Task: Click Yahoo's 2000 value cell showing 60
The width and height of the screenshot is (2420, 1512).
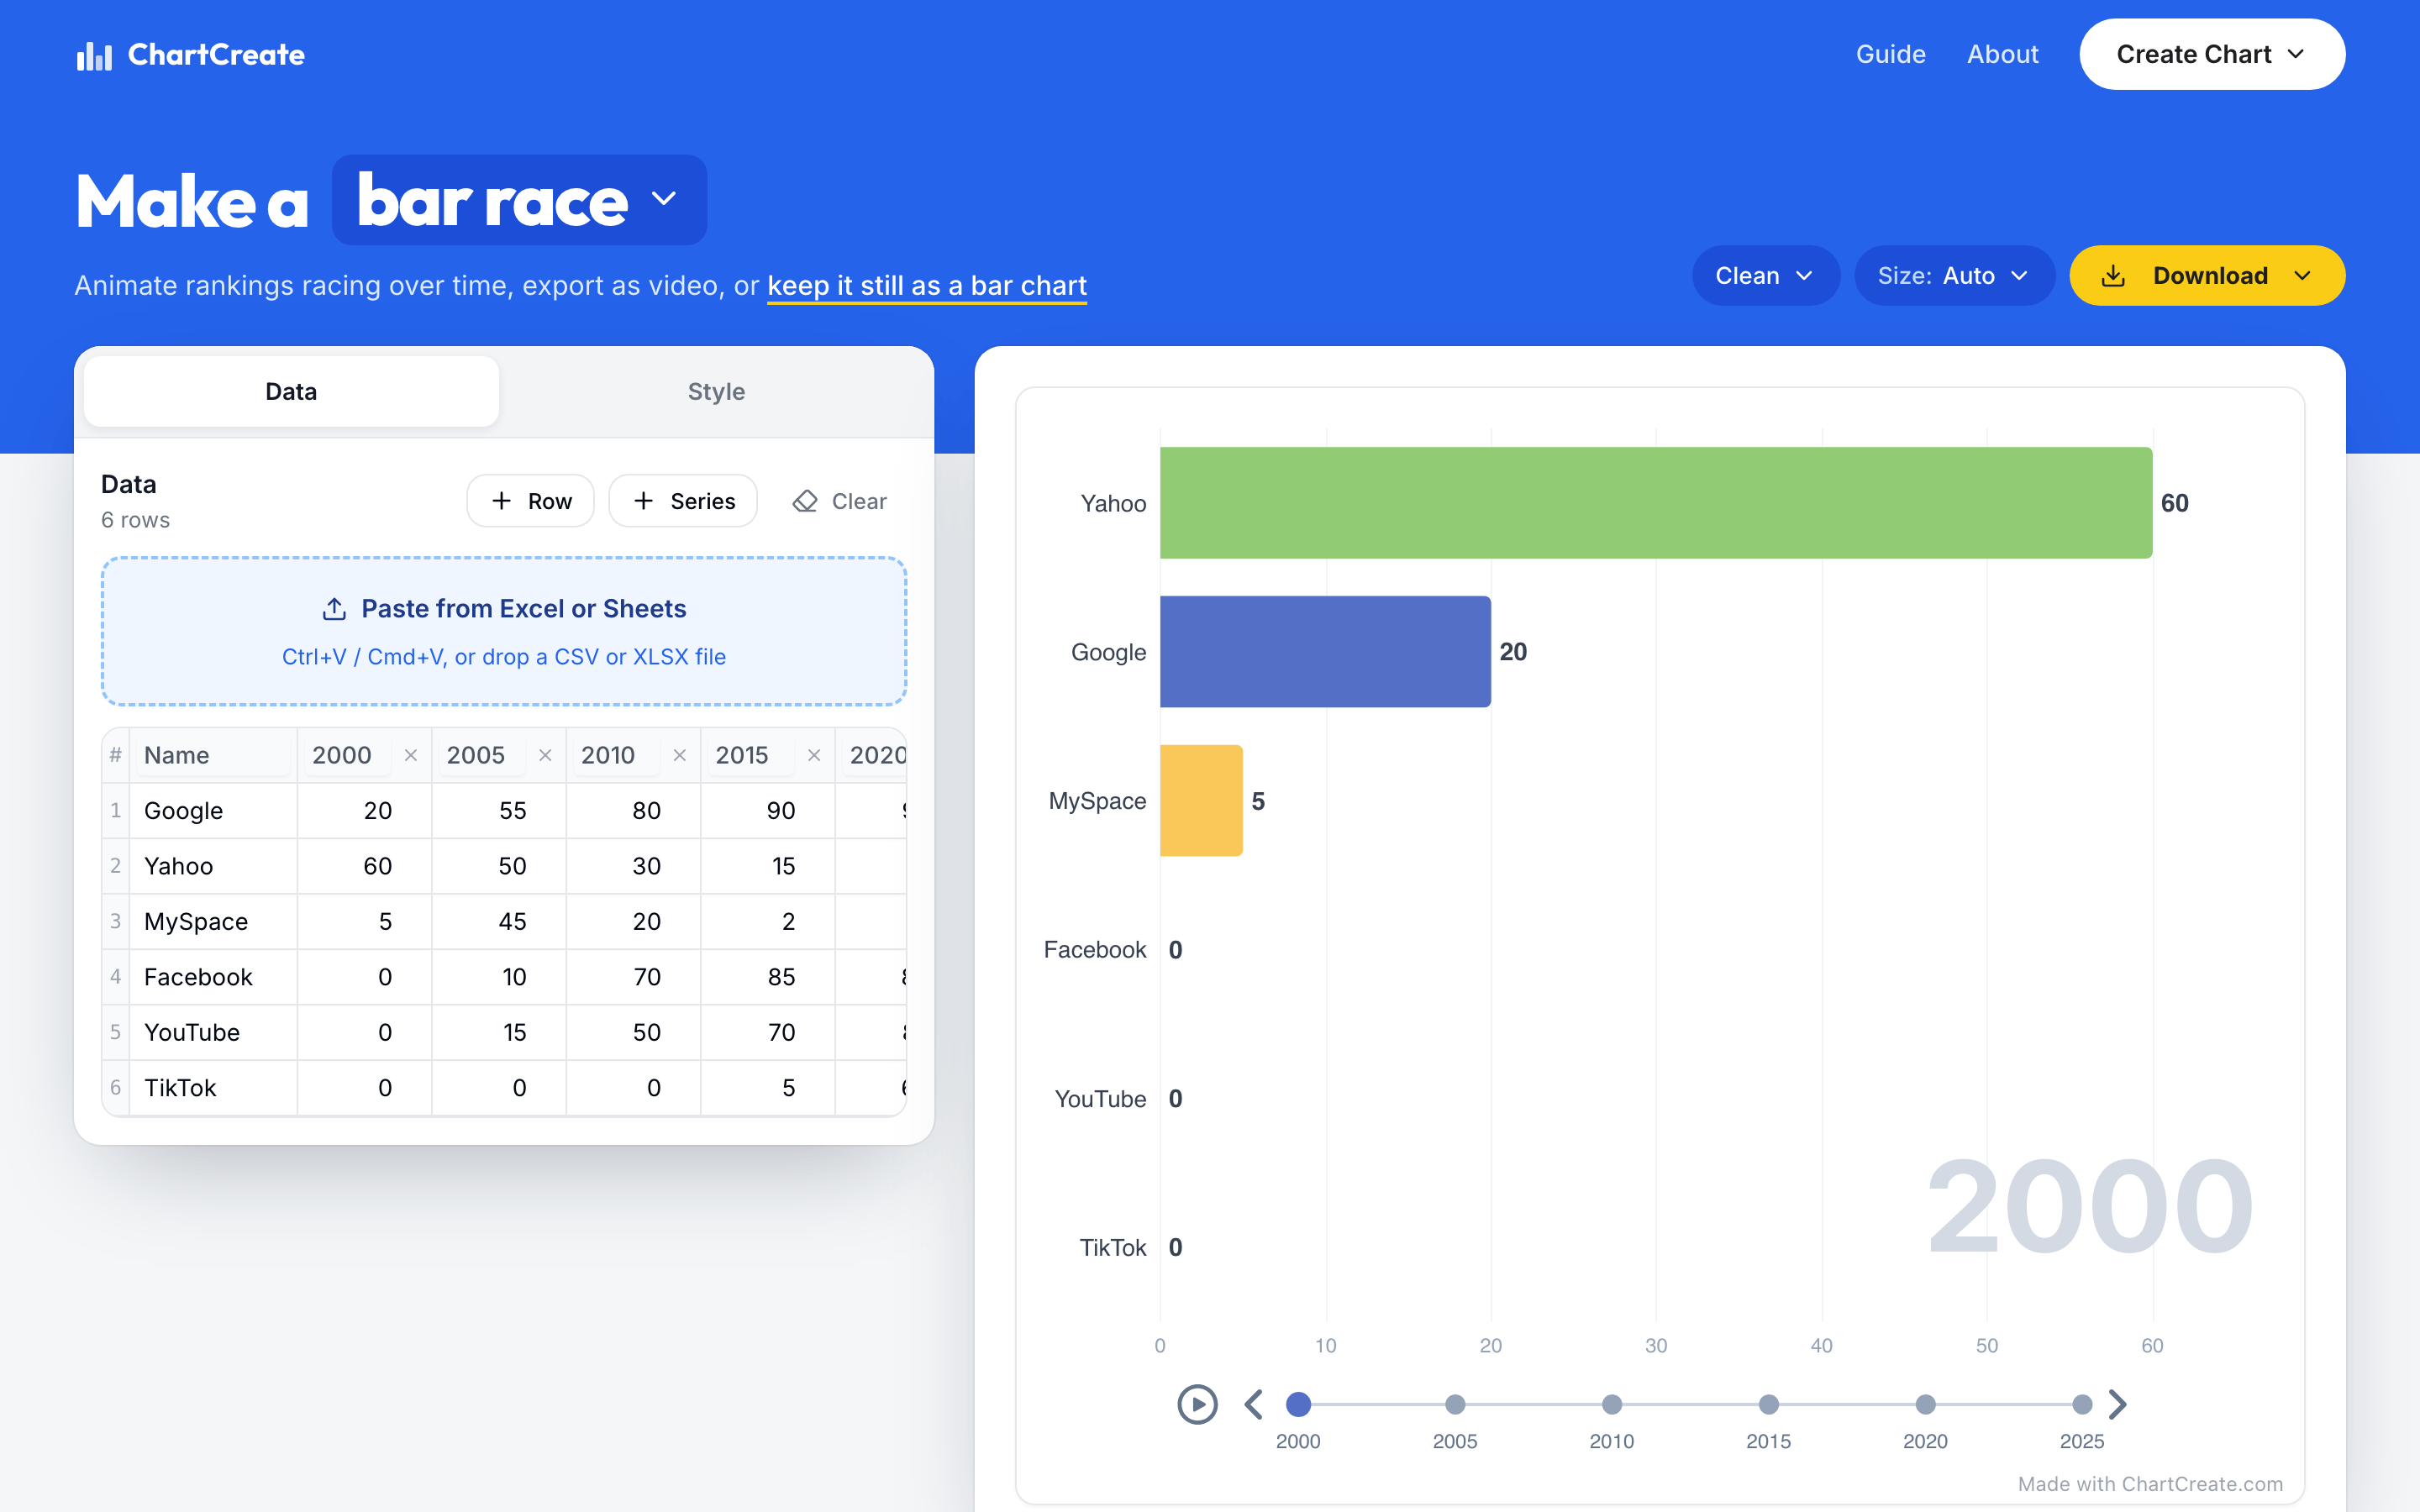Action: click(x=365, y=866)
